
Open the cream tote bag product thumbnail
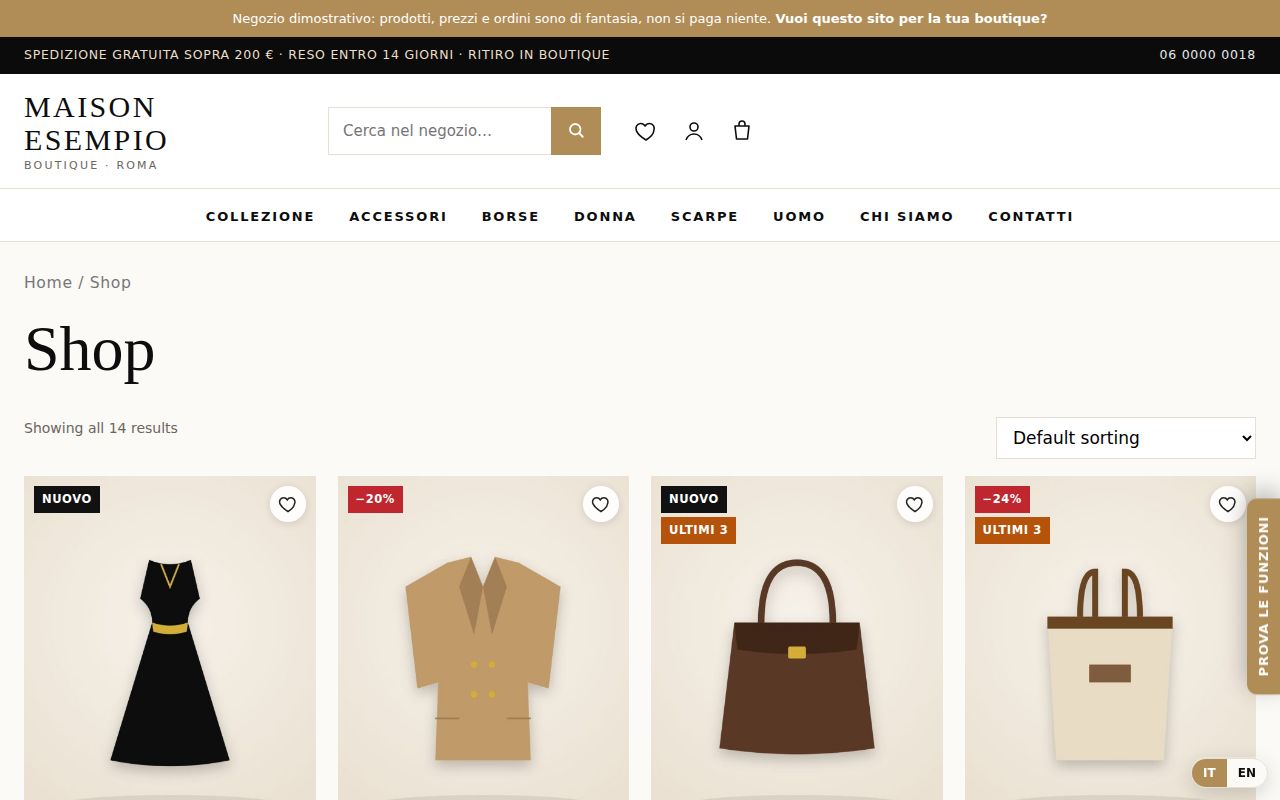[x=1110, y=638]
